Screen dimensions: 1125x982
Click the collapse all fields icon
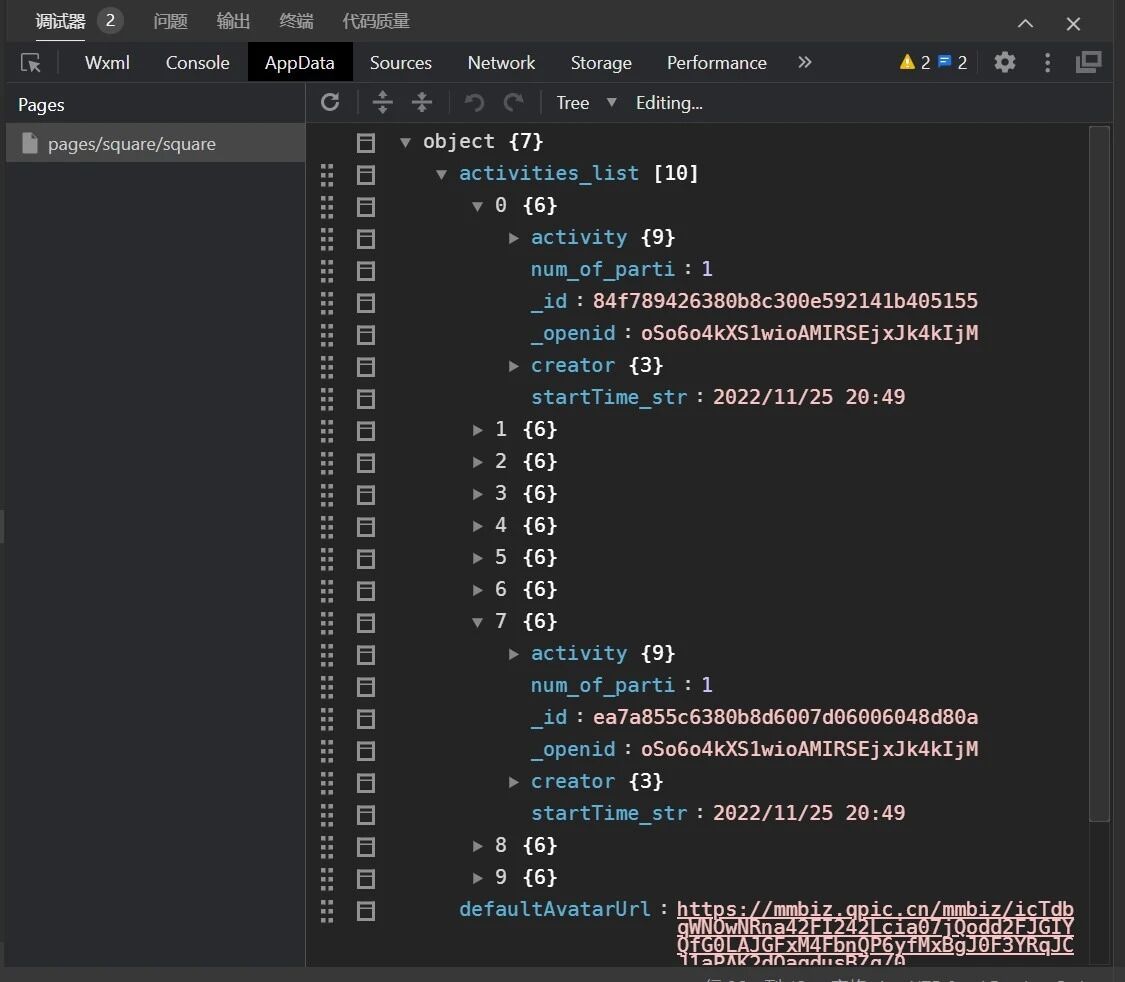pyautogui.click(x=422, y=102)
